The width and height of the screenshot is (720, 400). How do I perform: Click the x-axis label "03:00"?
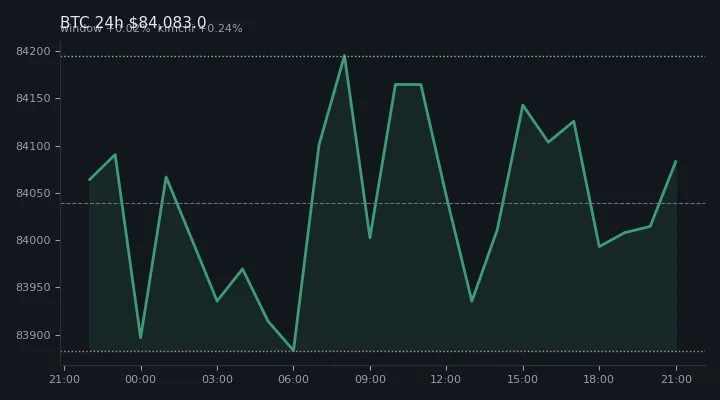217,379
